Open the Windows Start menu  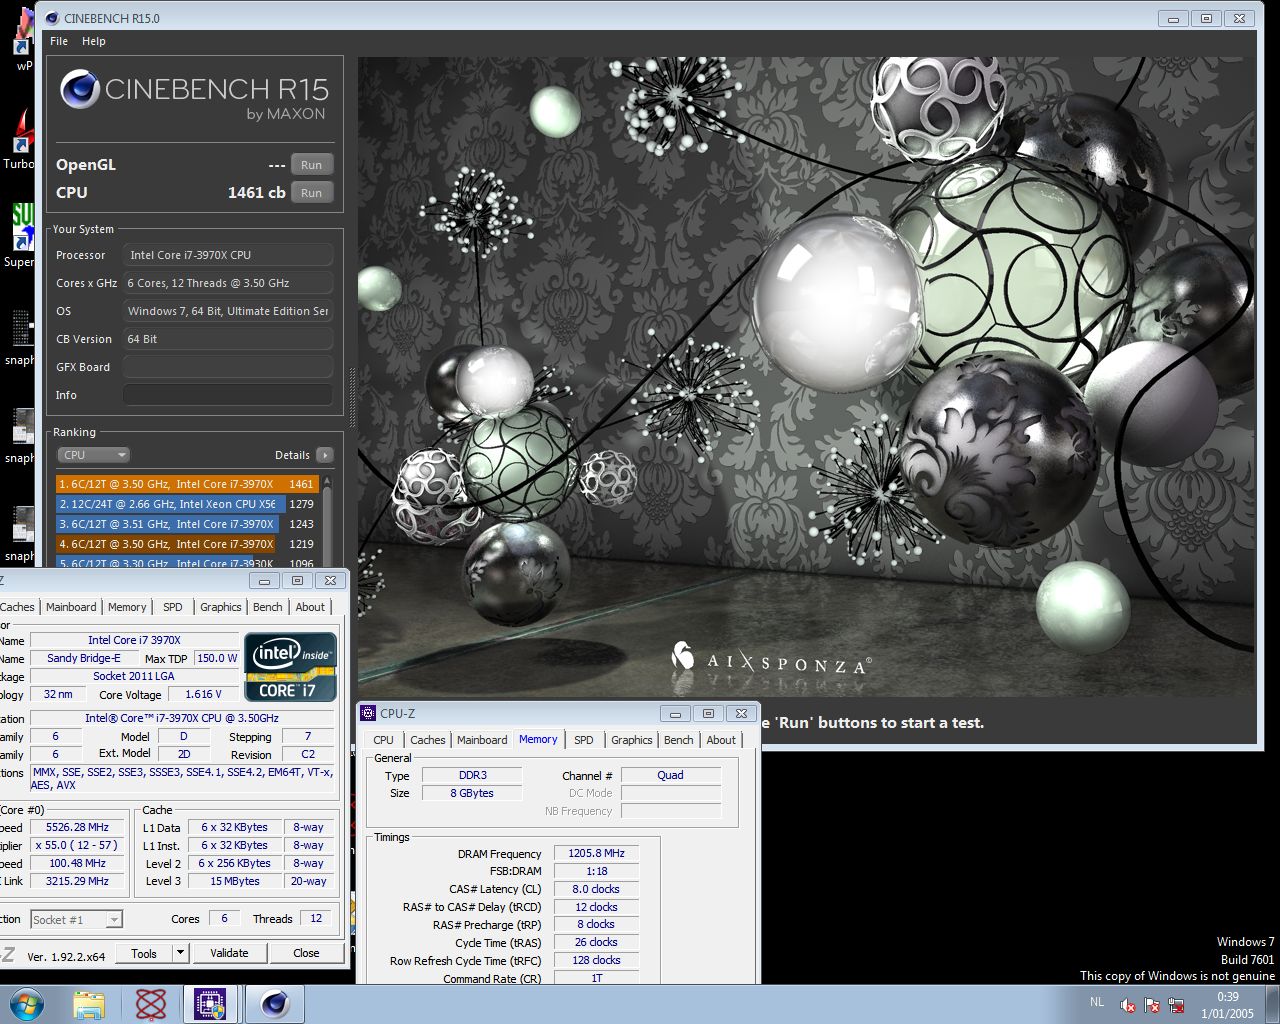(26, 1004)
